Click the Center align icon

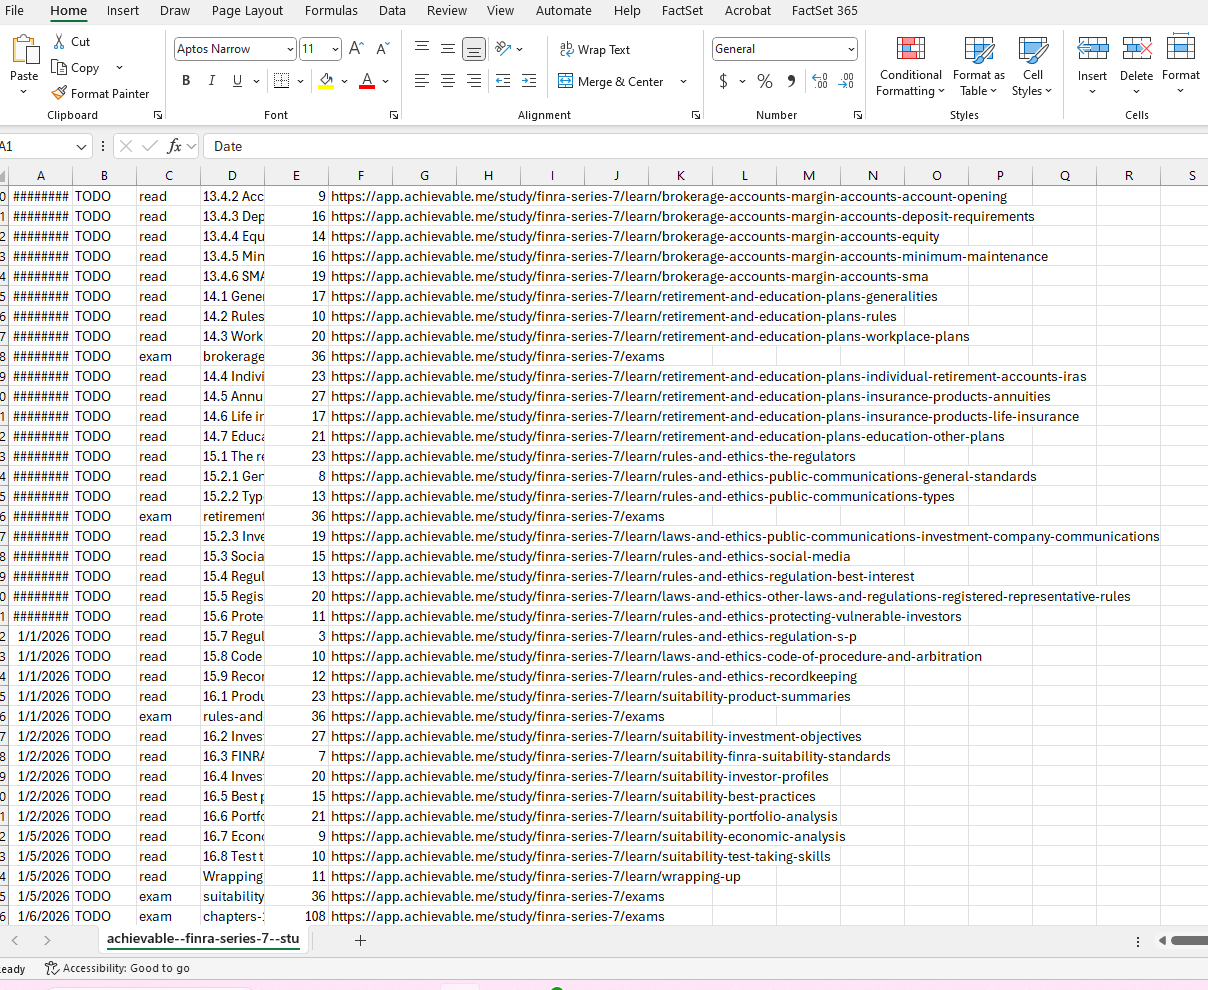tap(448, 81)
